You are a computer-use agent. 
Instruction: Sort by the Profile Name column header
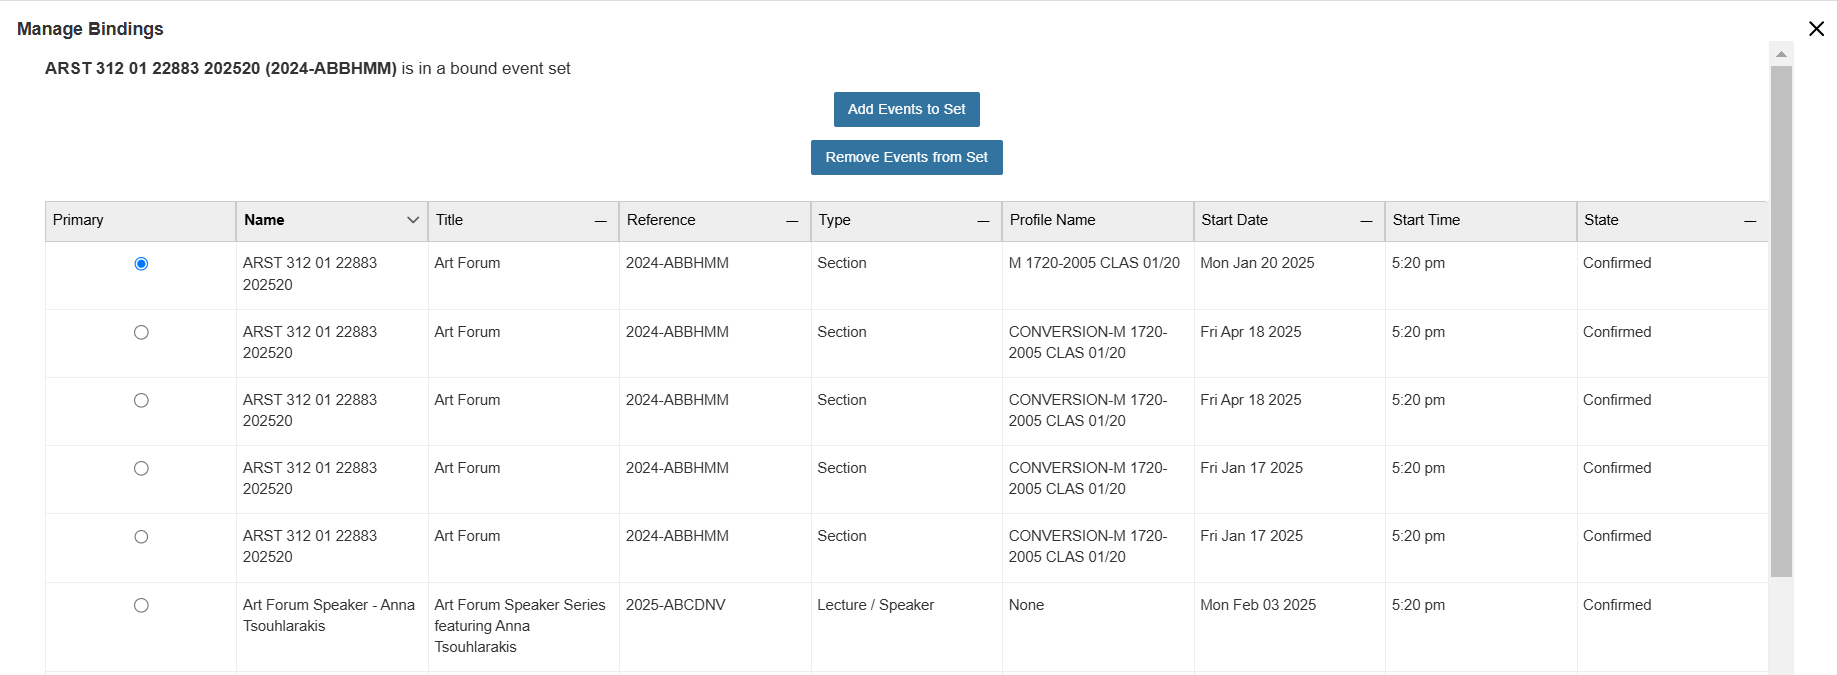[1052, 220]
